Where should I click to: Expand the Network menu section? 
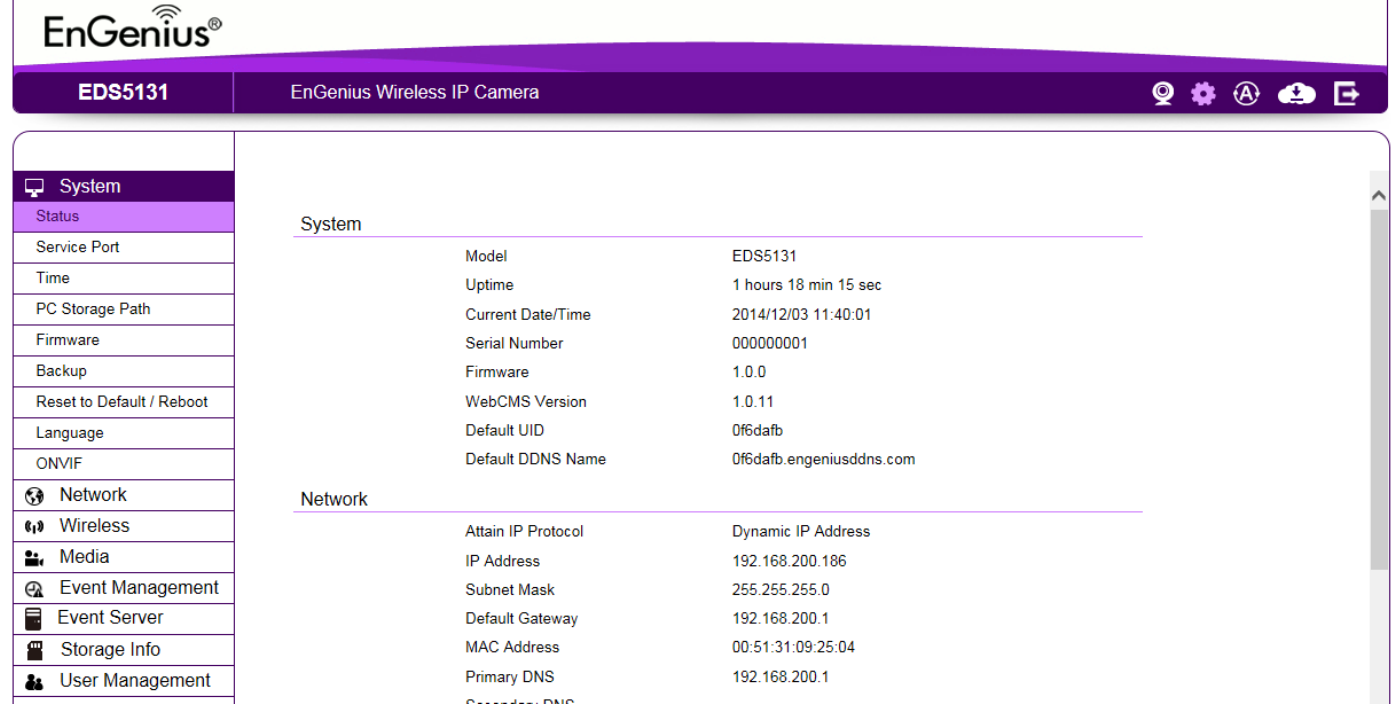(x=124, y=496)
